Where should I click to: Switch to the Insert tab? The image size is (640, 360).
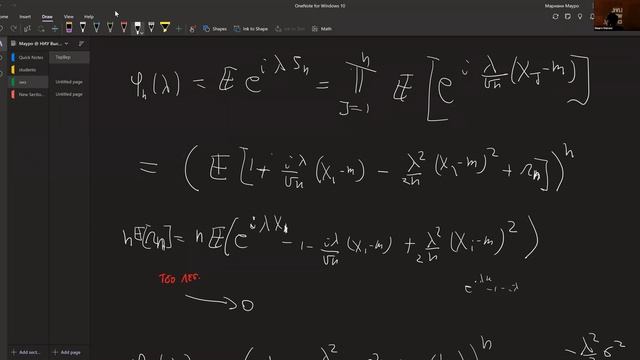pyautogui.click(x=25, y=17)
